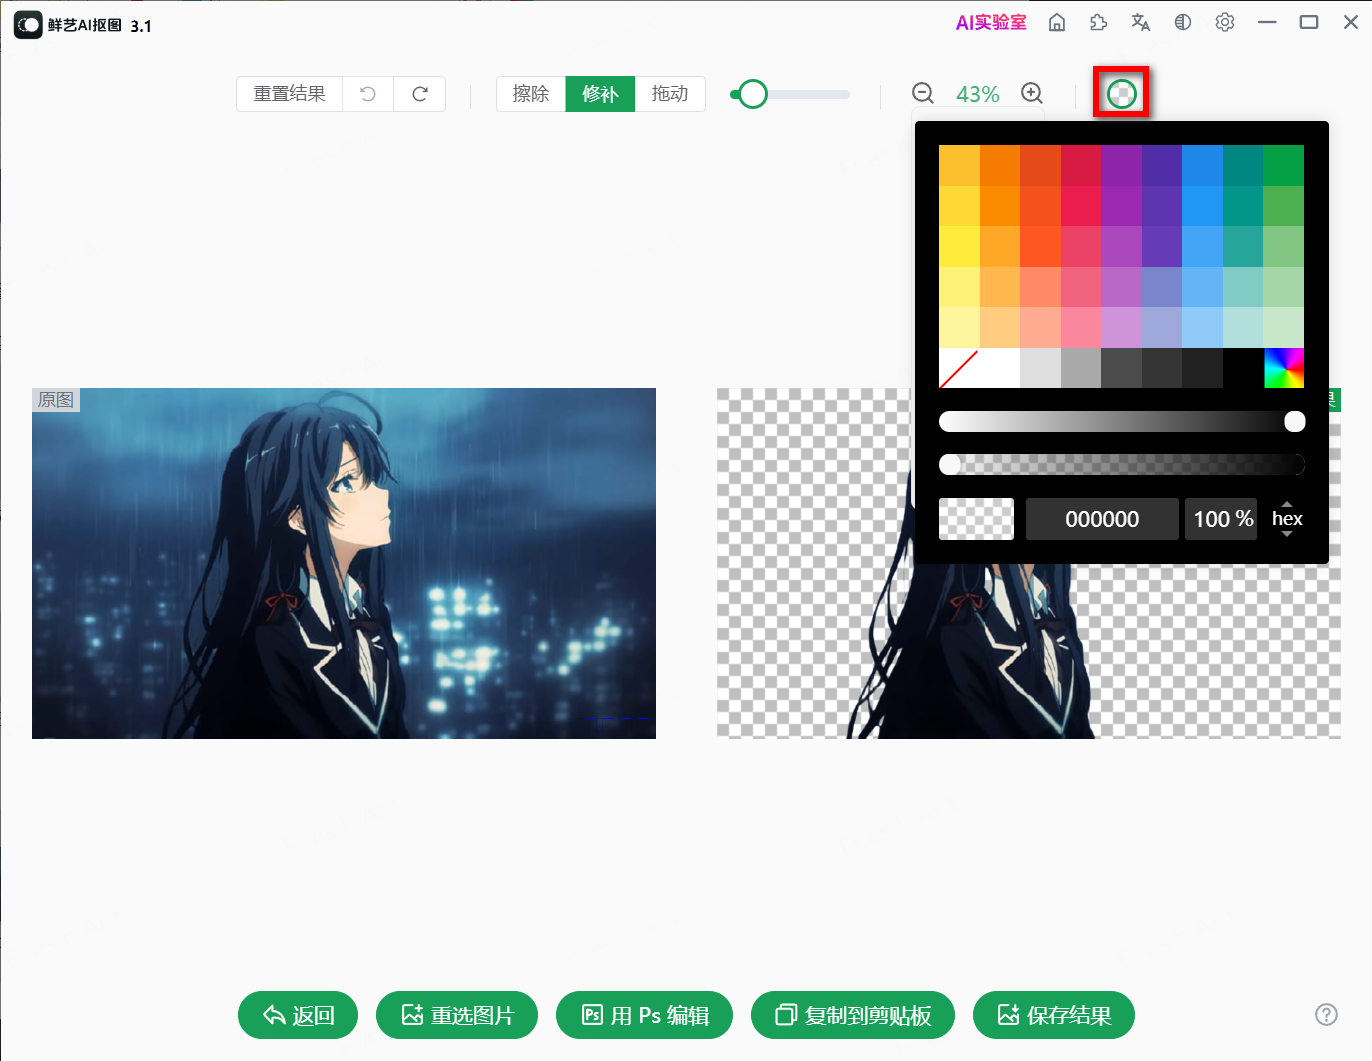Screen dimensions: 1372x1061
Task: Click the undo arrow icon
Action: click(x=368, y=94)
